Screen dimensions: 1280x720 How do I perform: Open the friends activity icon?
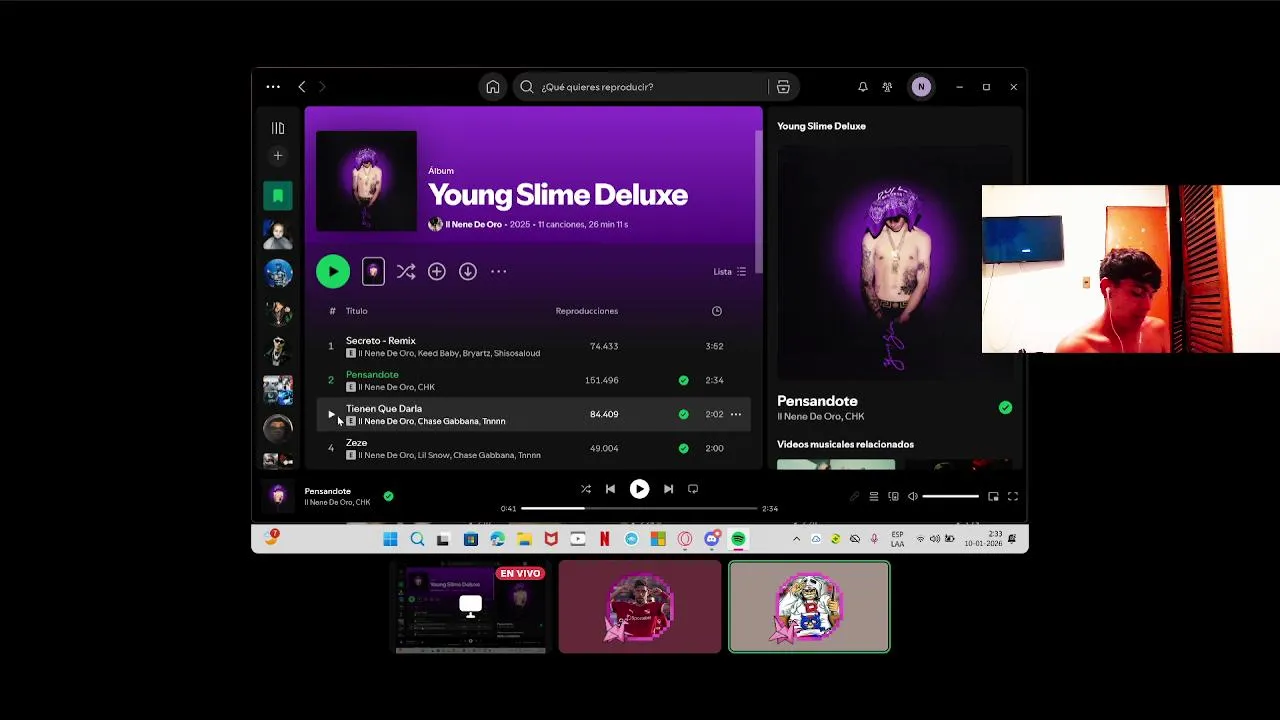(887, 87)
